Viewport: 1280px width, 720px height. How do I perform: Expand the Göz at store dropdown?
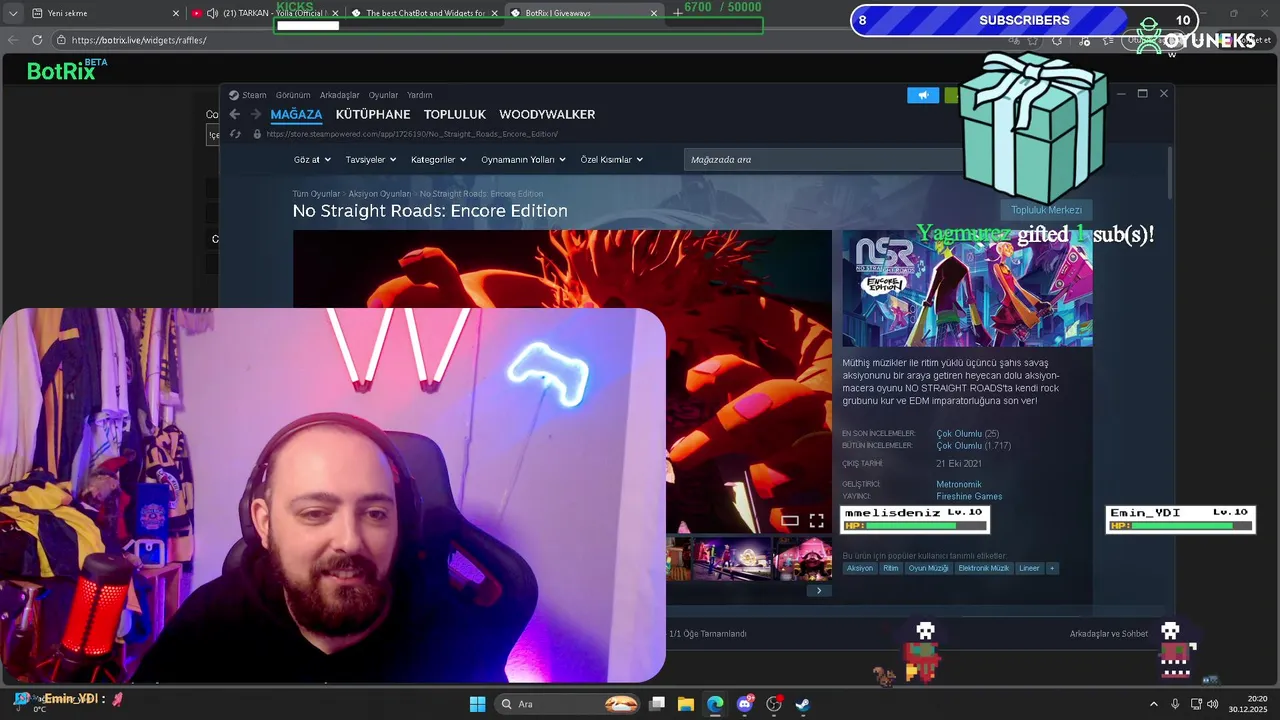pyautogui.click(x=312, y=159)
